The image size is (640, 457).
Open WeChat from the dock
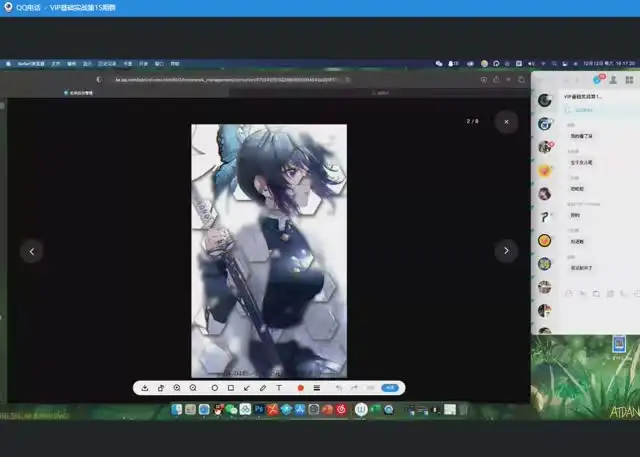tap(231, 409)
